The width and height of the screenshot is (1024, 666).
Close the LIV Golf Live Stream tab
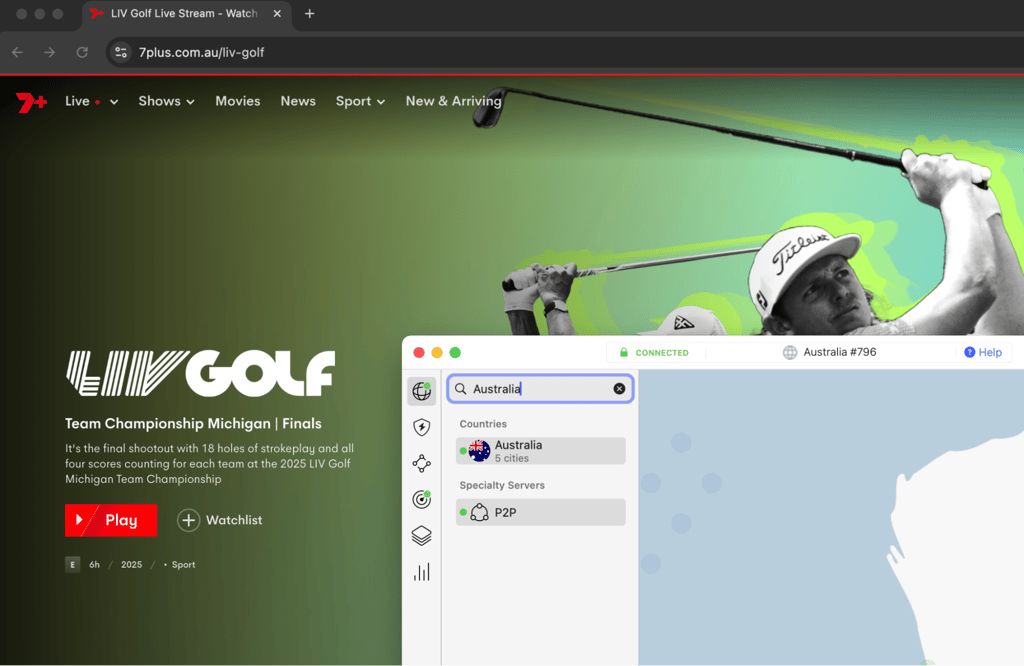click(277, 13)
